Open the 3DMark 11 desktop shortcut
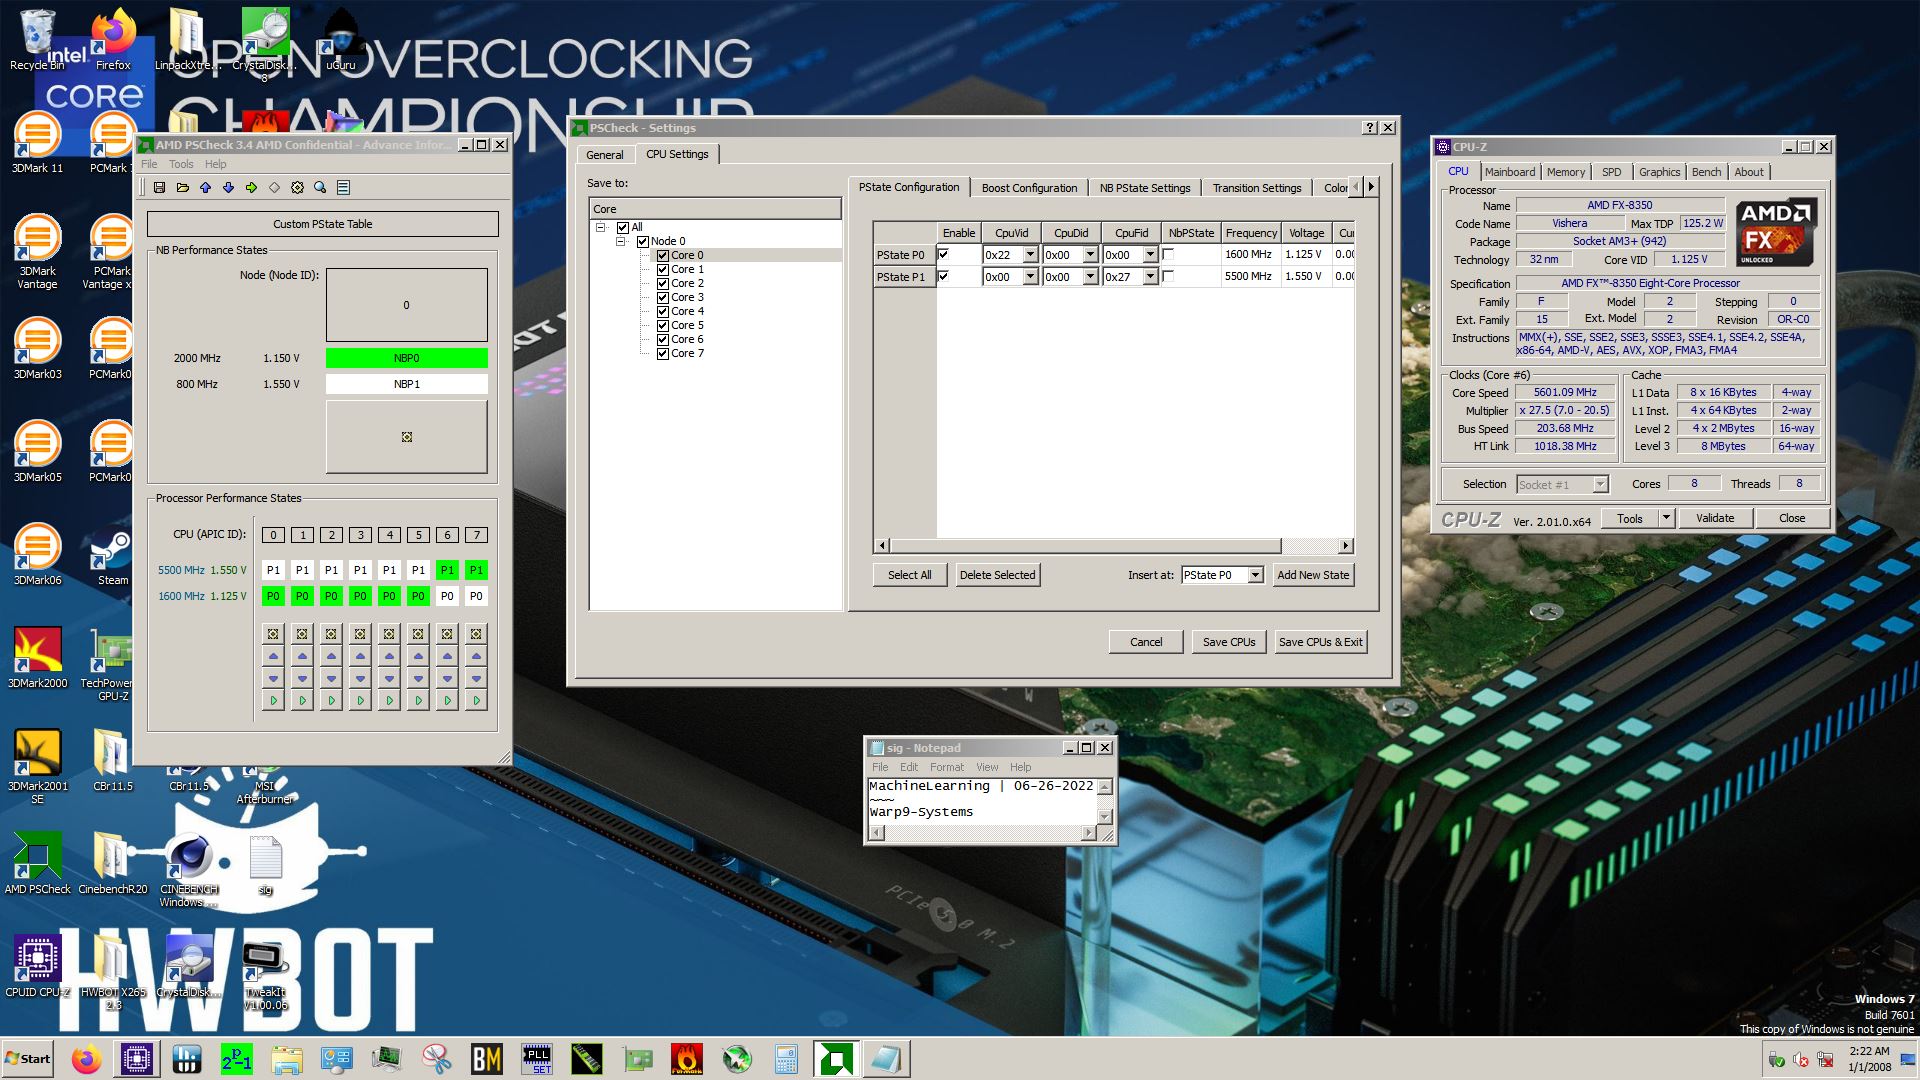Screen dimensions: 1920x1080 pyautogui.click(x=37, y=143)
